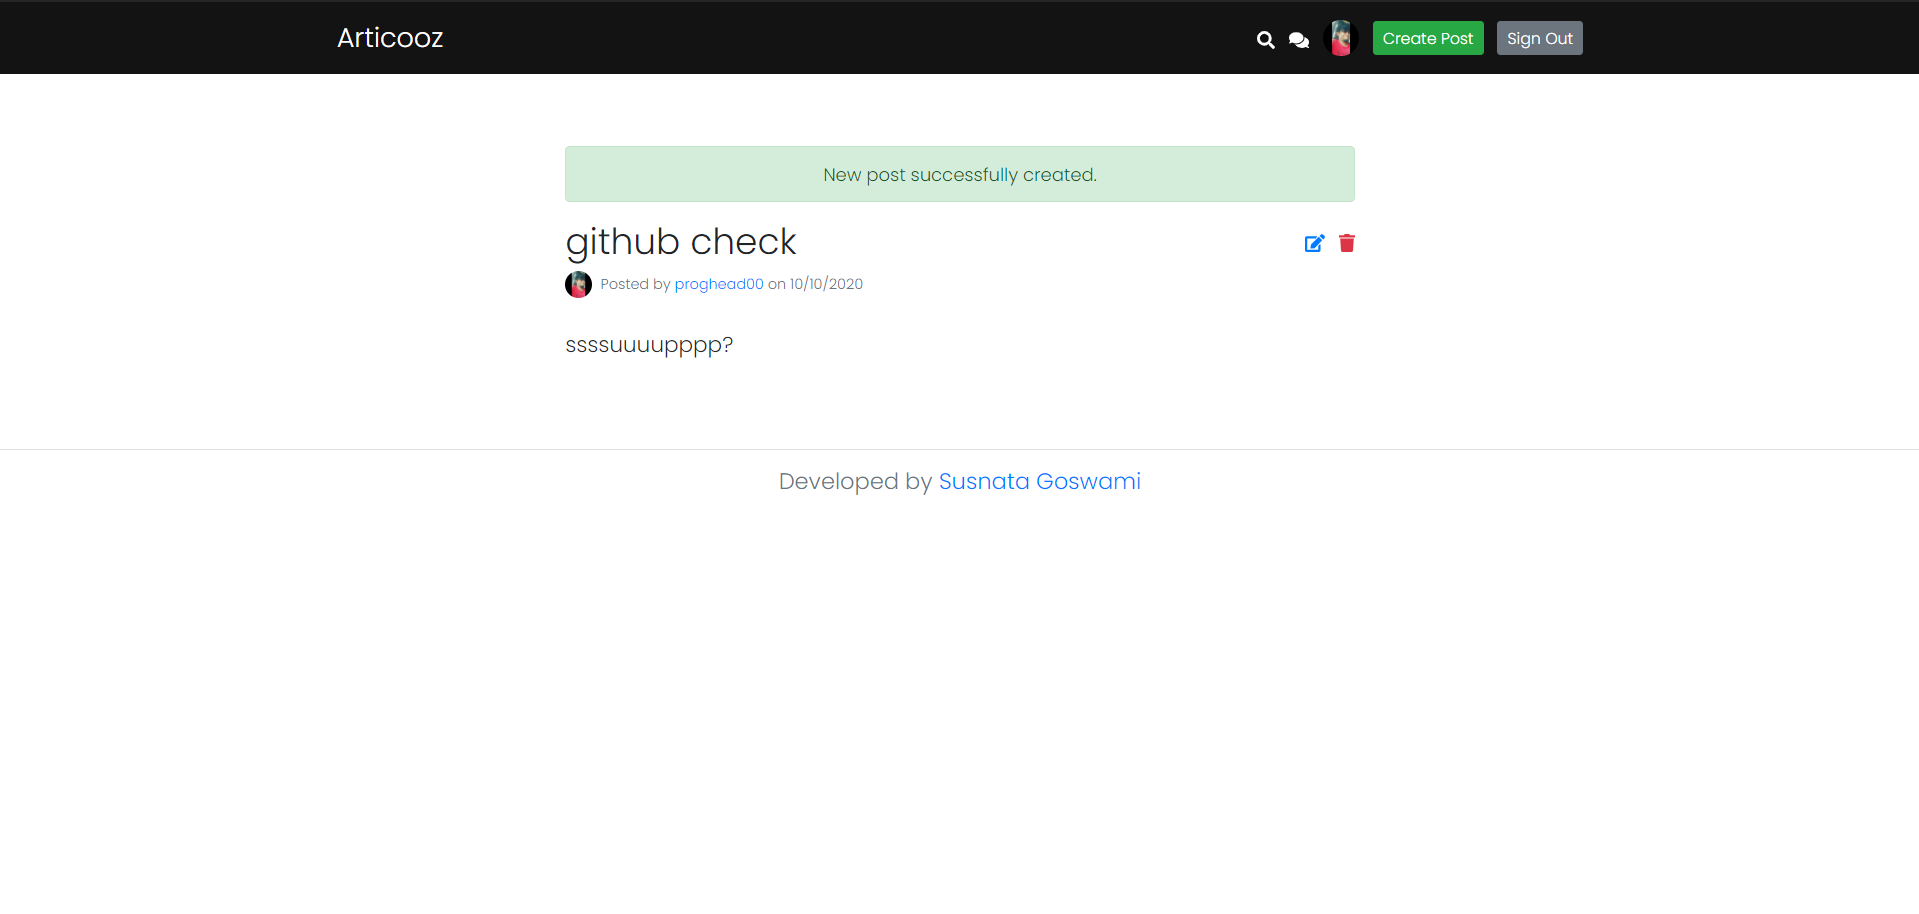Click author avatar beside 'Posted by'

pos(578,284)
